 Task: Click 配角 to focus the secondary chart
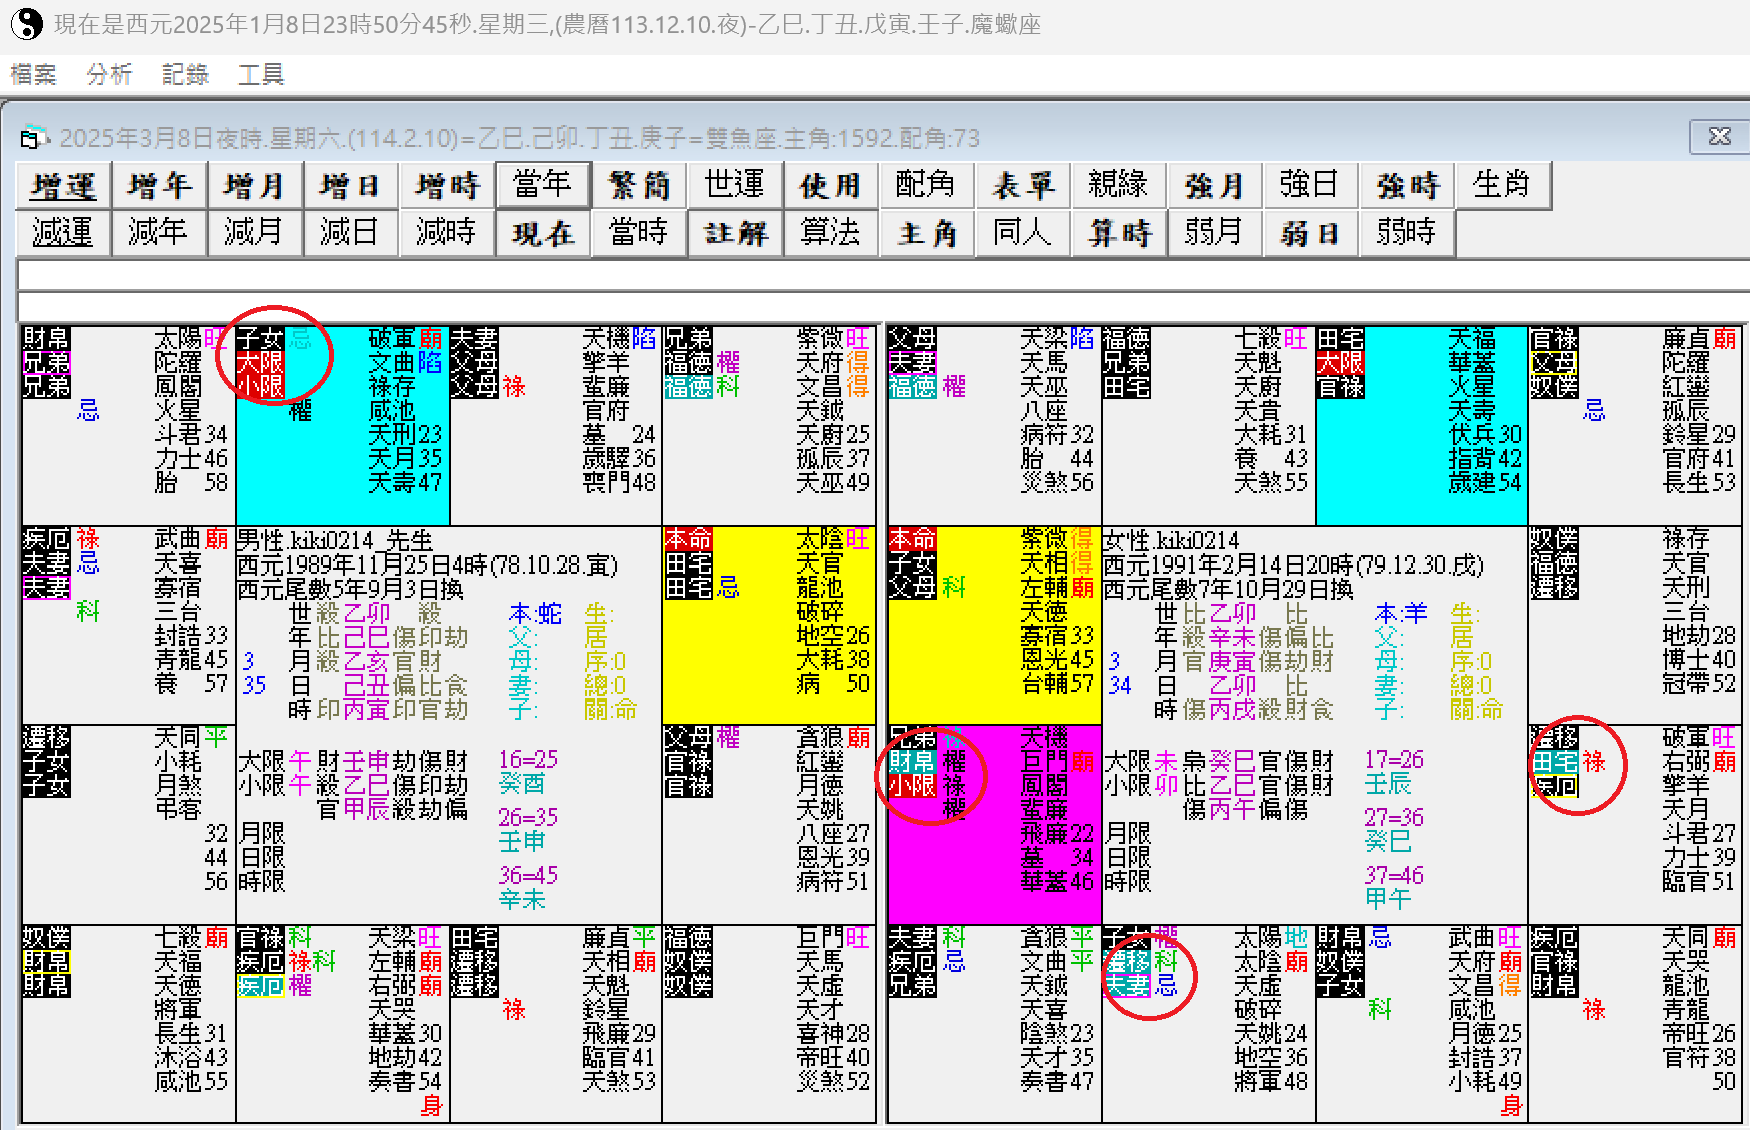click(926, 185)
